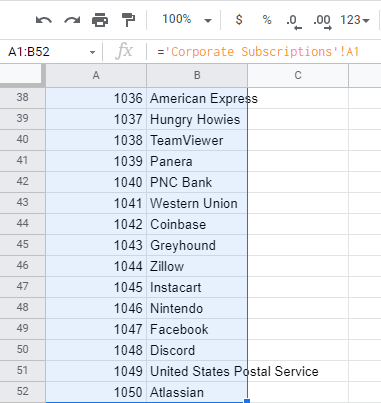Viewport: 381px width, 403px height.
Task: Click the American Express cell
Action: coord(197,98)
